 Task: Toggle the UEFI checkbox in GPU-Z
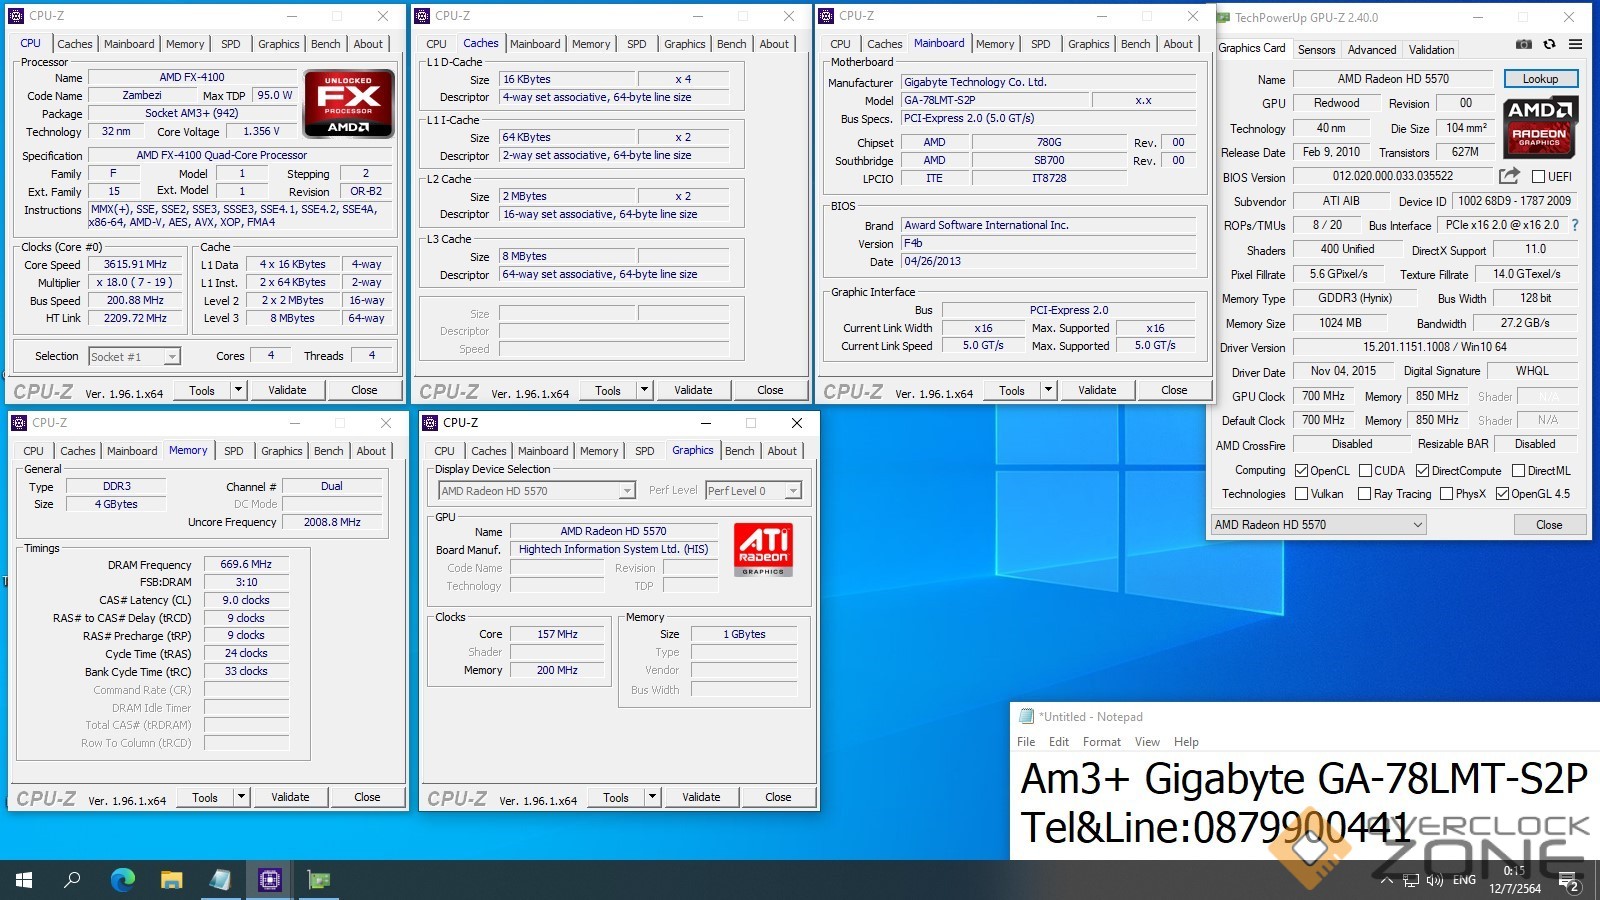click(x=1539, y=177)
